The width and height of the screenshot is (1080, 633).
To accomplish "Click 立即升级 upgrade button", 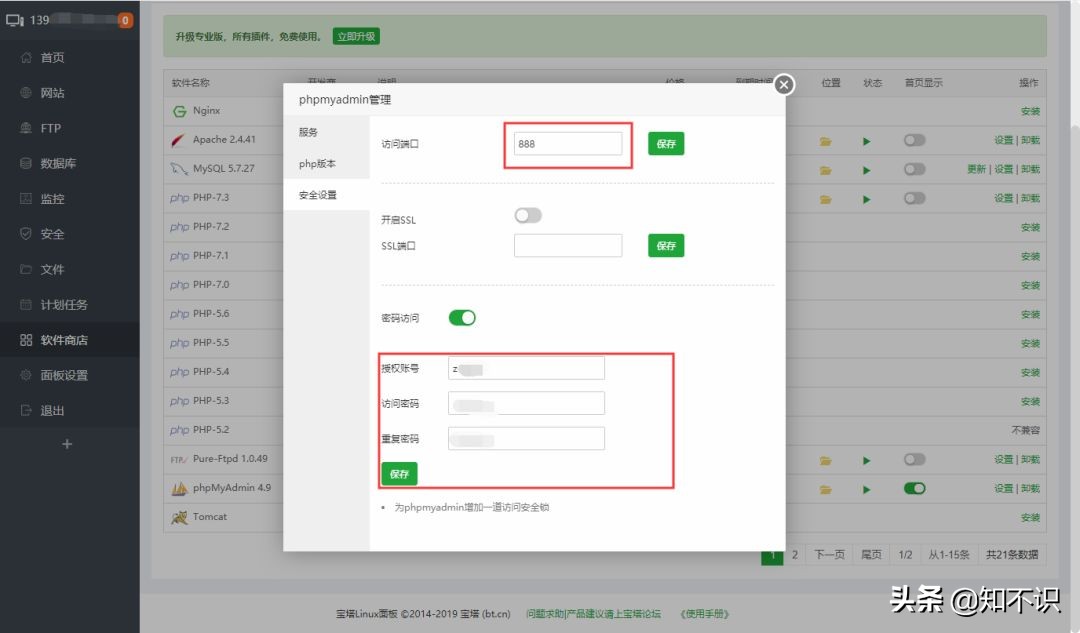I will [356, 37].
